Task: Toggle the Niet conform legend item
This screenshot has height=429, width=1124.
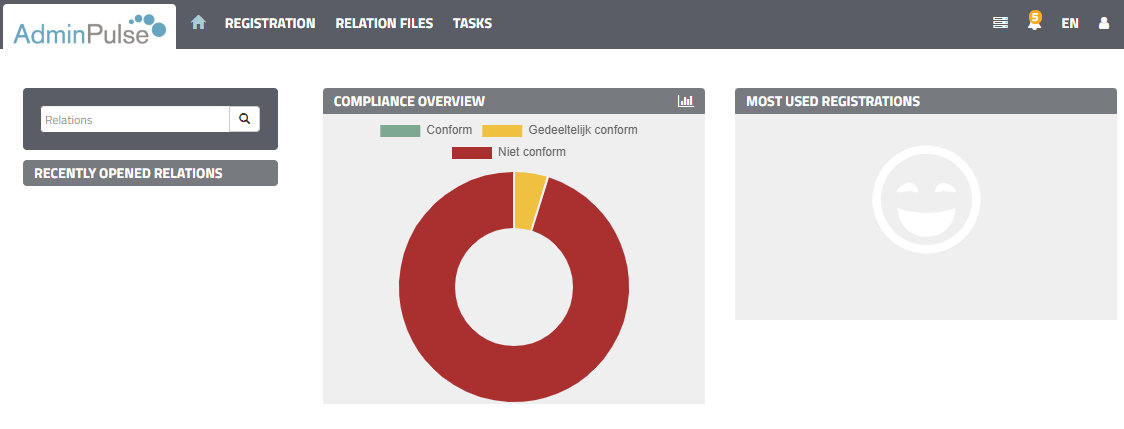Action: click(508, 152)
